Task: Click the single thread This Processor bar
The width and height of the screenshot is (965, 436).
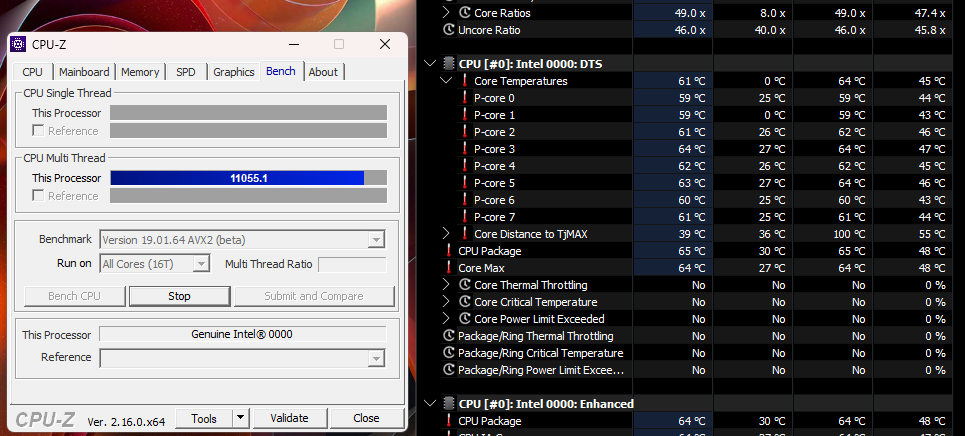Action: pyautogui.click(x=249, y=113)
